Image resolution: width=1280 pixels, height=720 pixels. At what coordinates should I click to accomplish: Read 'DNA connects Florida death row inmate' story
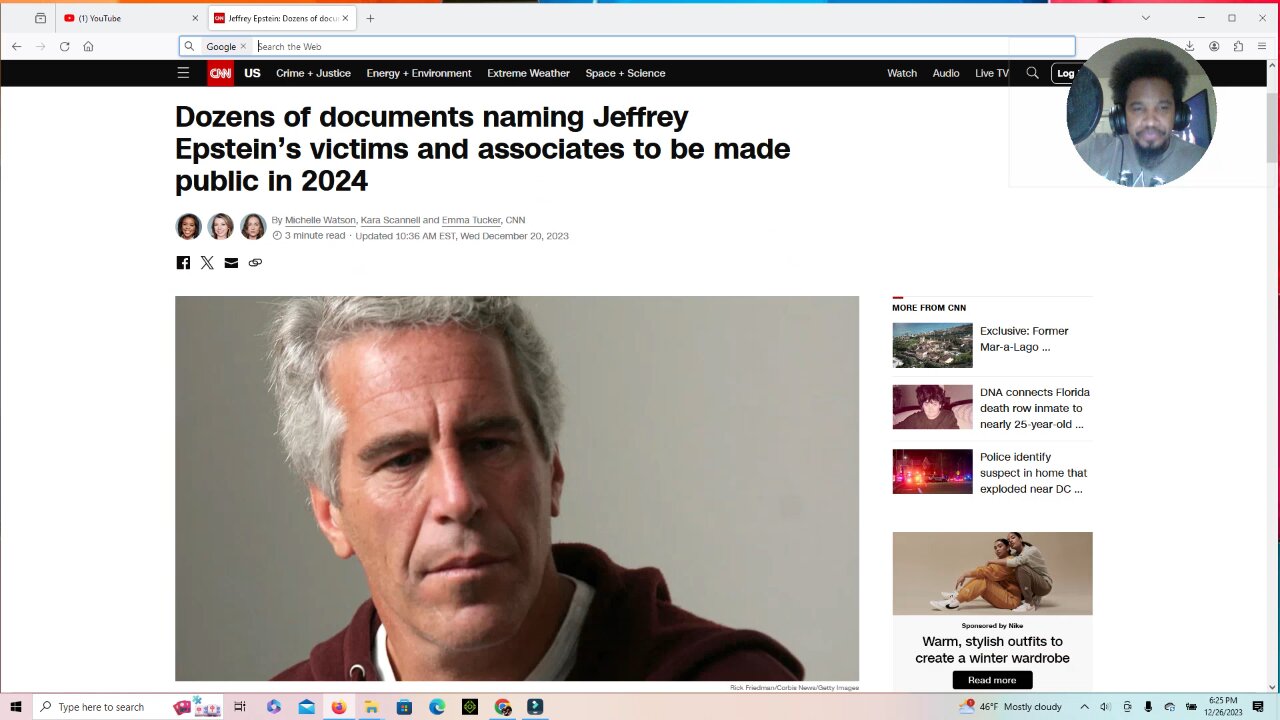(1035, 408)
